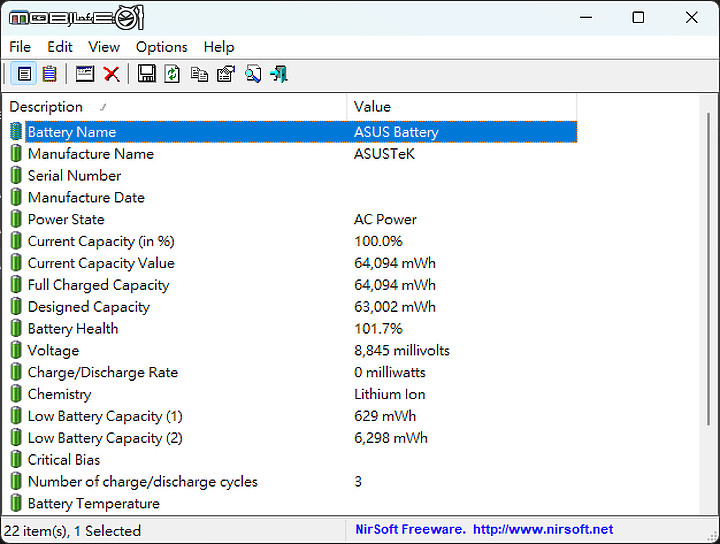Click battery icon beside Designed Capacity
720x544 pixels.
(16, 307)
